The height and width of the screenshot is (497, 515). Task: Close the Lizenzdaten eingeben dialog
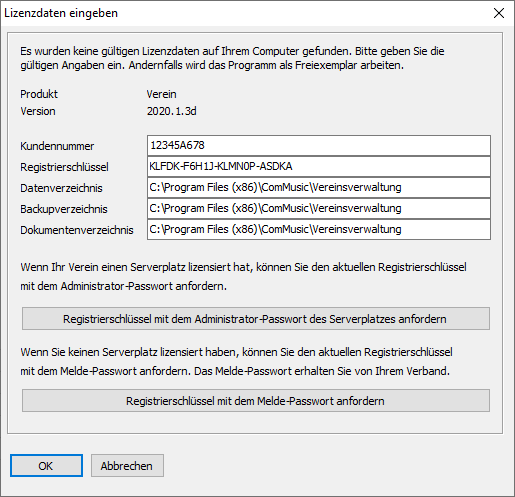[499, 13]
